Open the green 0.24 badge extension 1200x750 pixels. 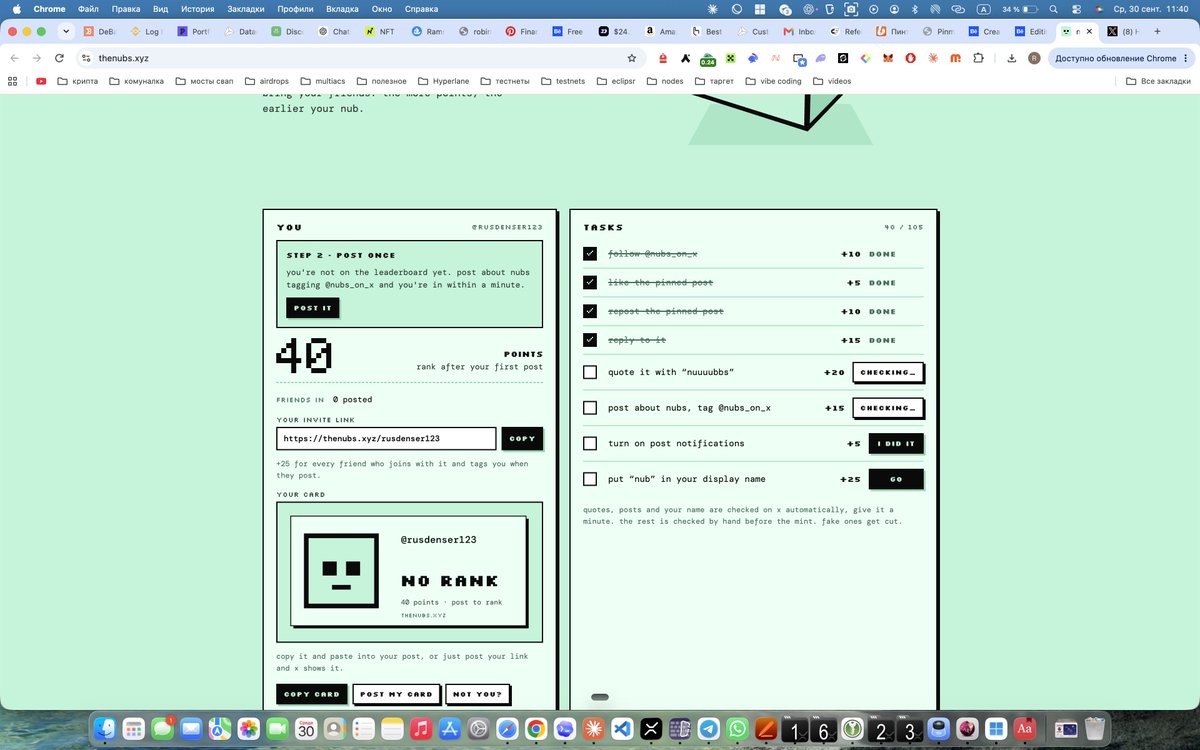pos(708,59)
